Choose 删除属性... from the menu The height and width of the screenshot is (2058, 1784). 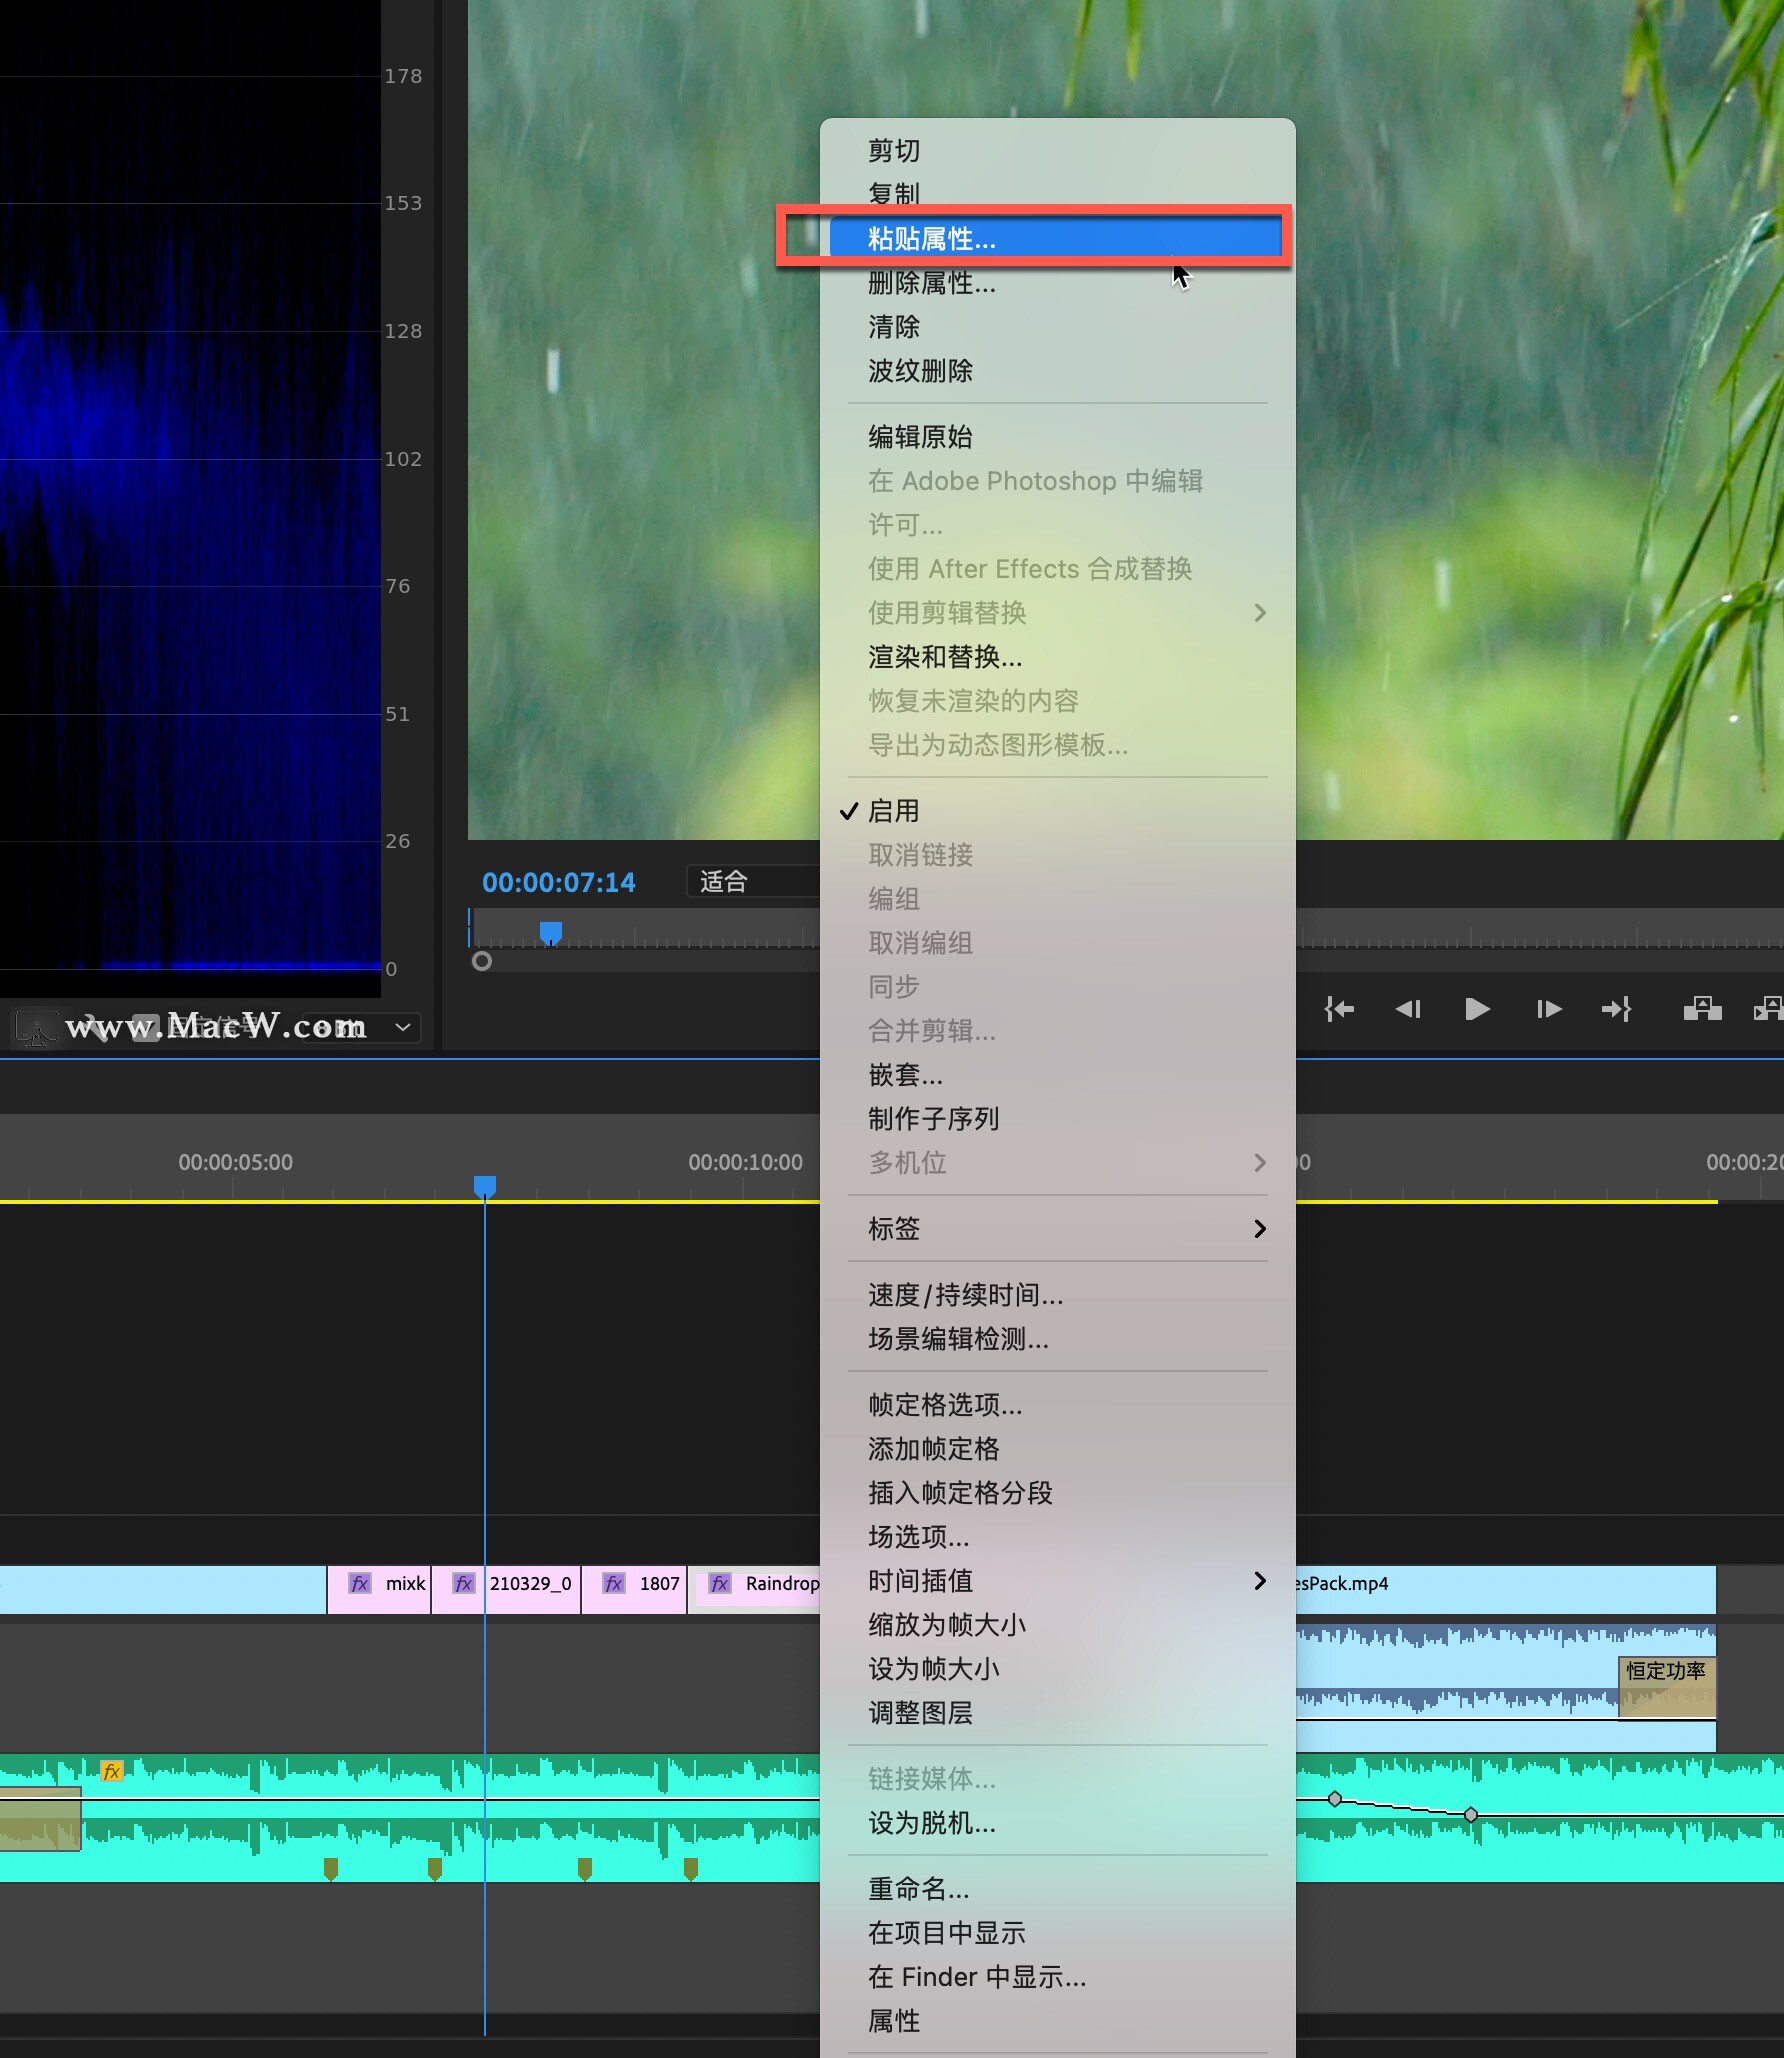(1057, 283)
